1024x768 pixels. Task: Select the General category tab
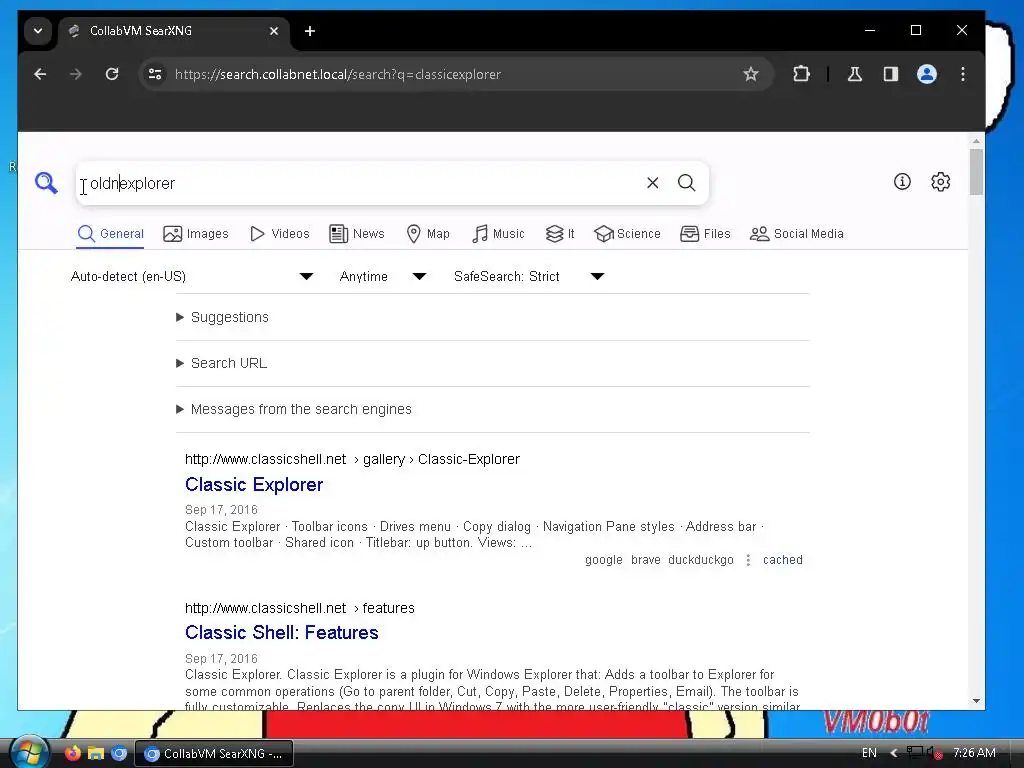tap(110, 234)
